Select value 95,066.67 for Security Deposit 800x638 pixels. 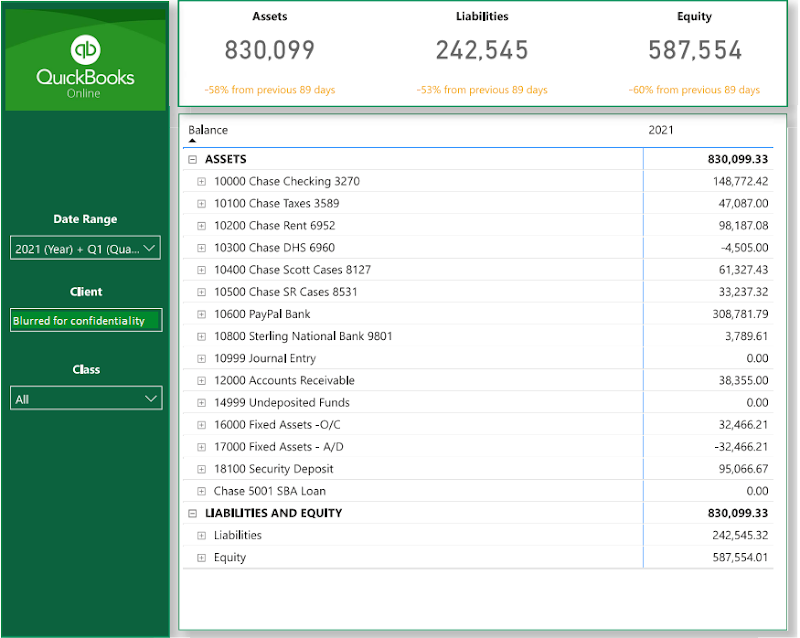pos(743,469)
